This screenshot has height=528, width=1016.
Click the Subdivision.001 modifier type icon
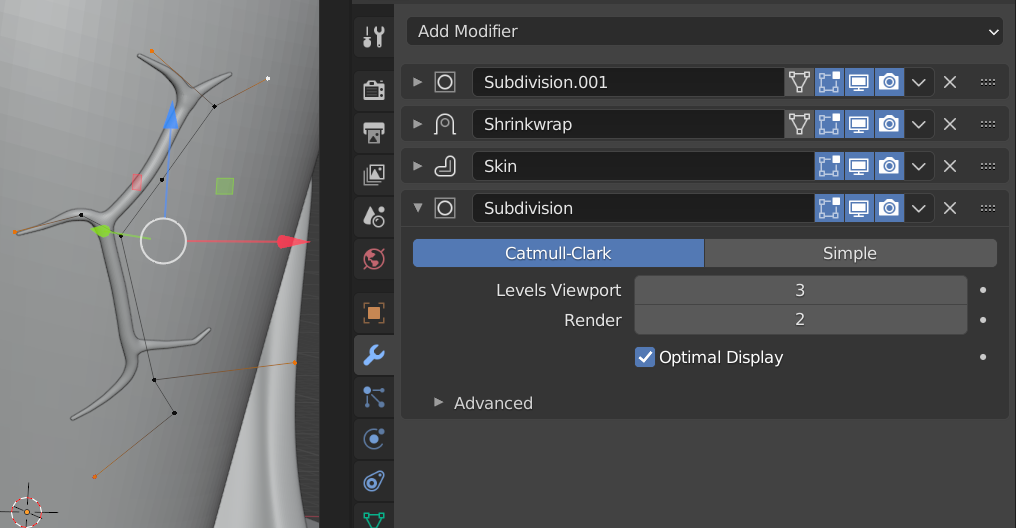(x=444, y=82)
